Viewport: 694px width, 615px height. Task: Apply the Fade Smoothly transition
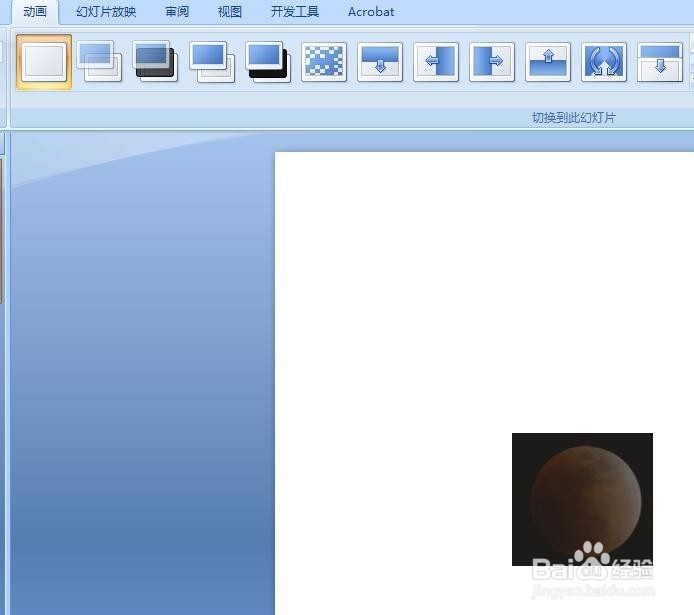[x=99, y=62]
